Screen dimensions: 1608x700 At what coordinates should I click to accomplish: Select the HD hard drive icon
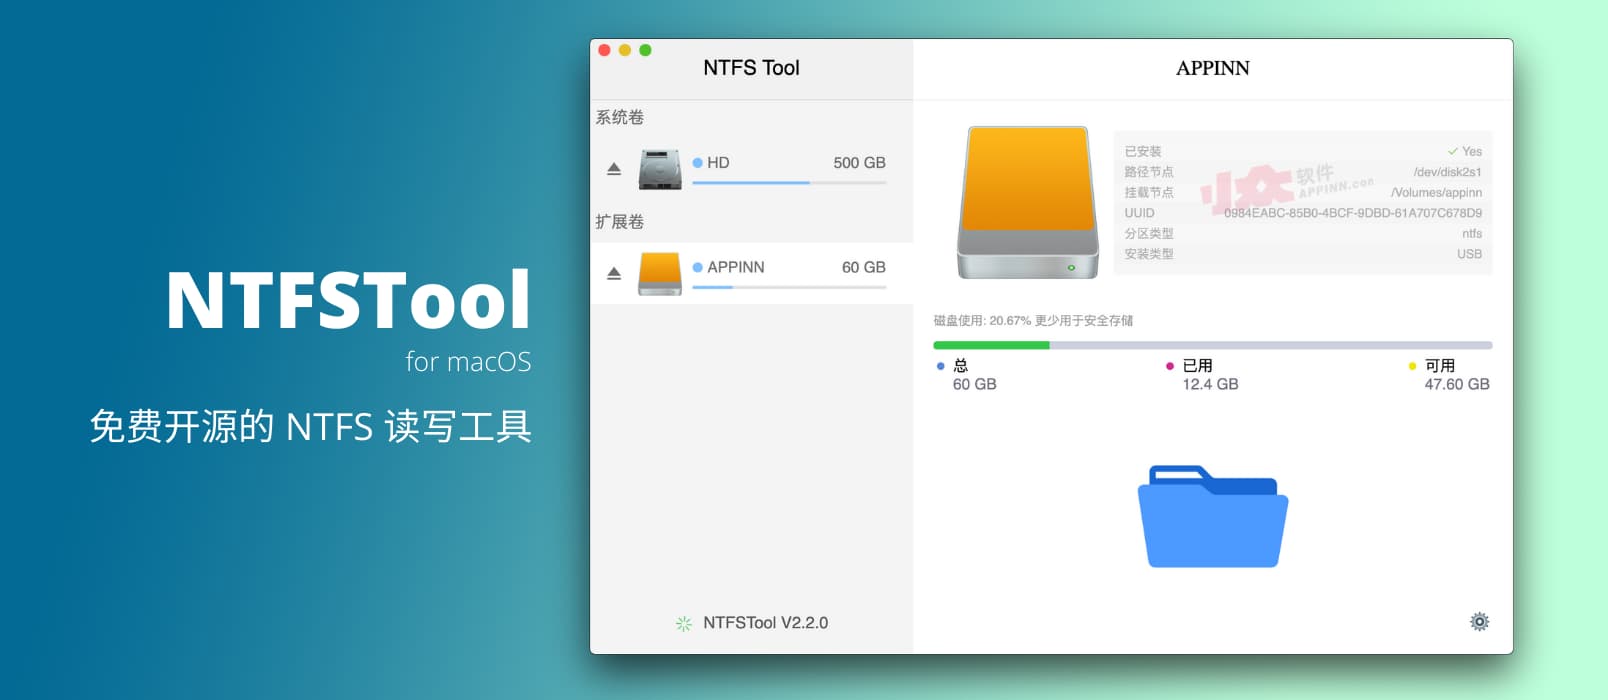660,169
